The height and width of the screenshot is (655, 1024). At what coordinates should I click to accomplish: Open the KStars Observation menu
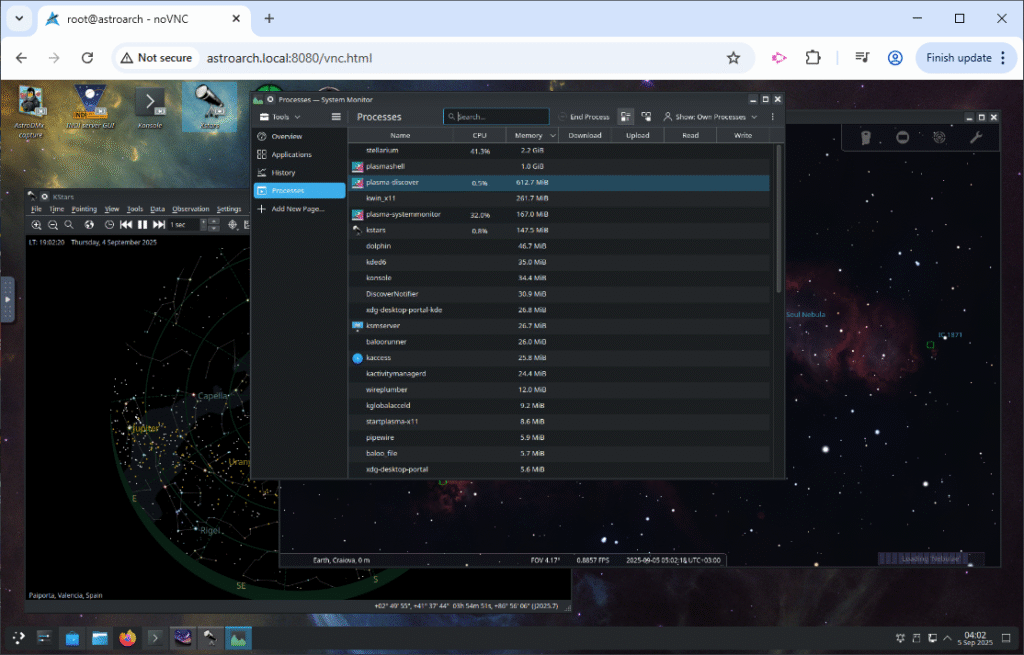click(x=191, y=209)
